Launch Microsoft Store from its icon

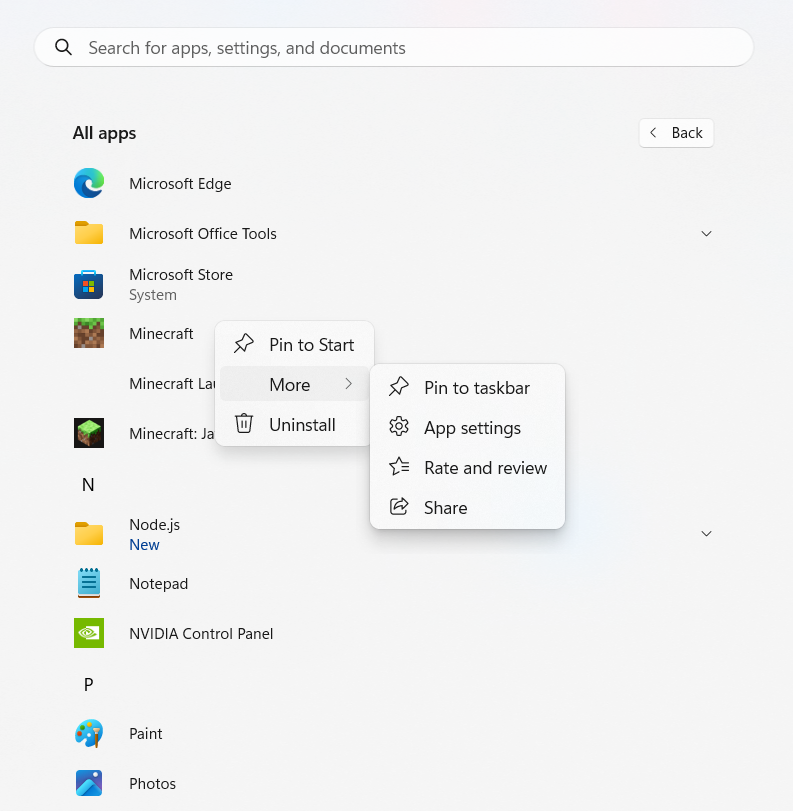(88, 284)
